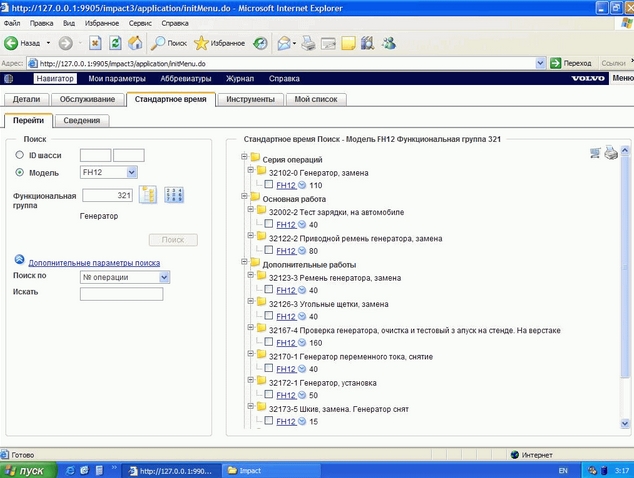Image resolution: width=634 pixels, height=478 pixels.
Task: Open the Навигатор menu item
Action: [x=55, y=78]
